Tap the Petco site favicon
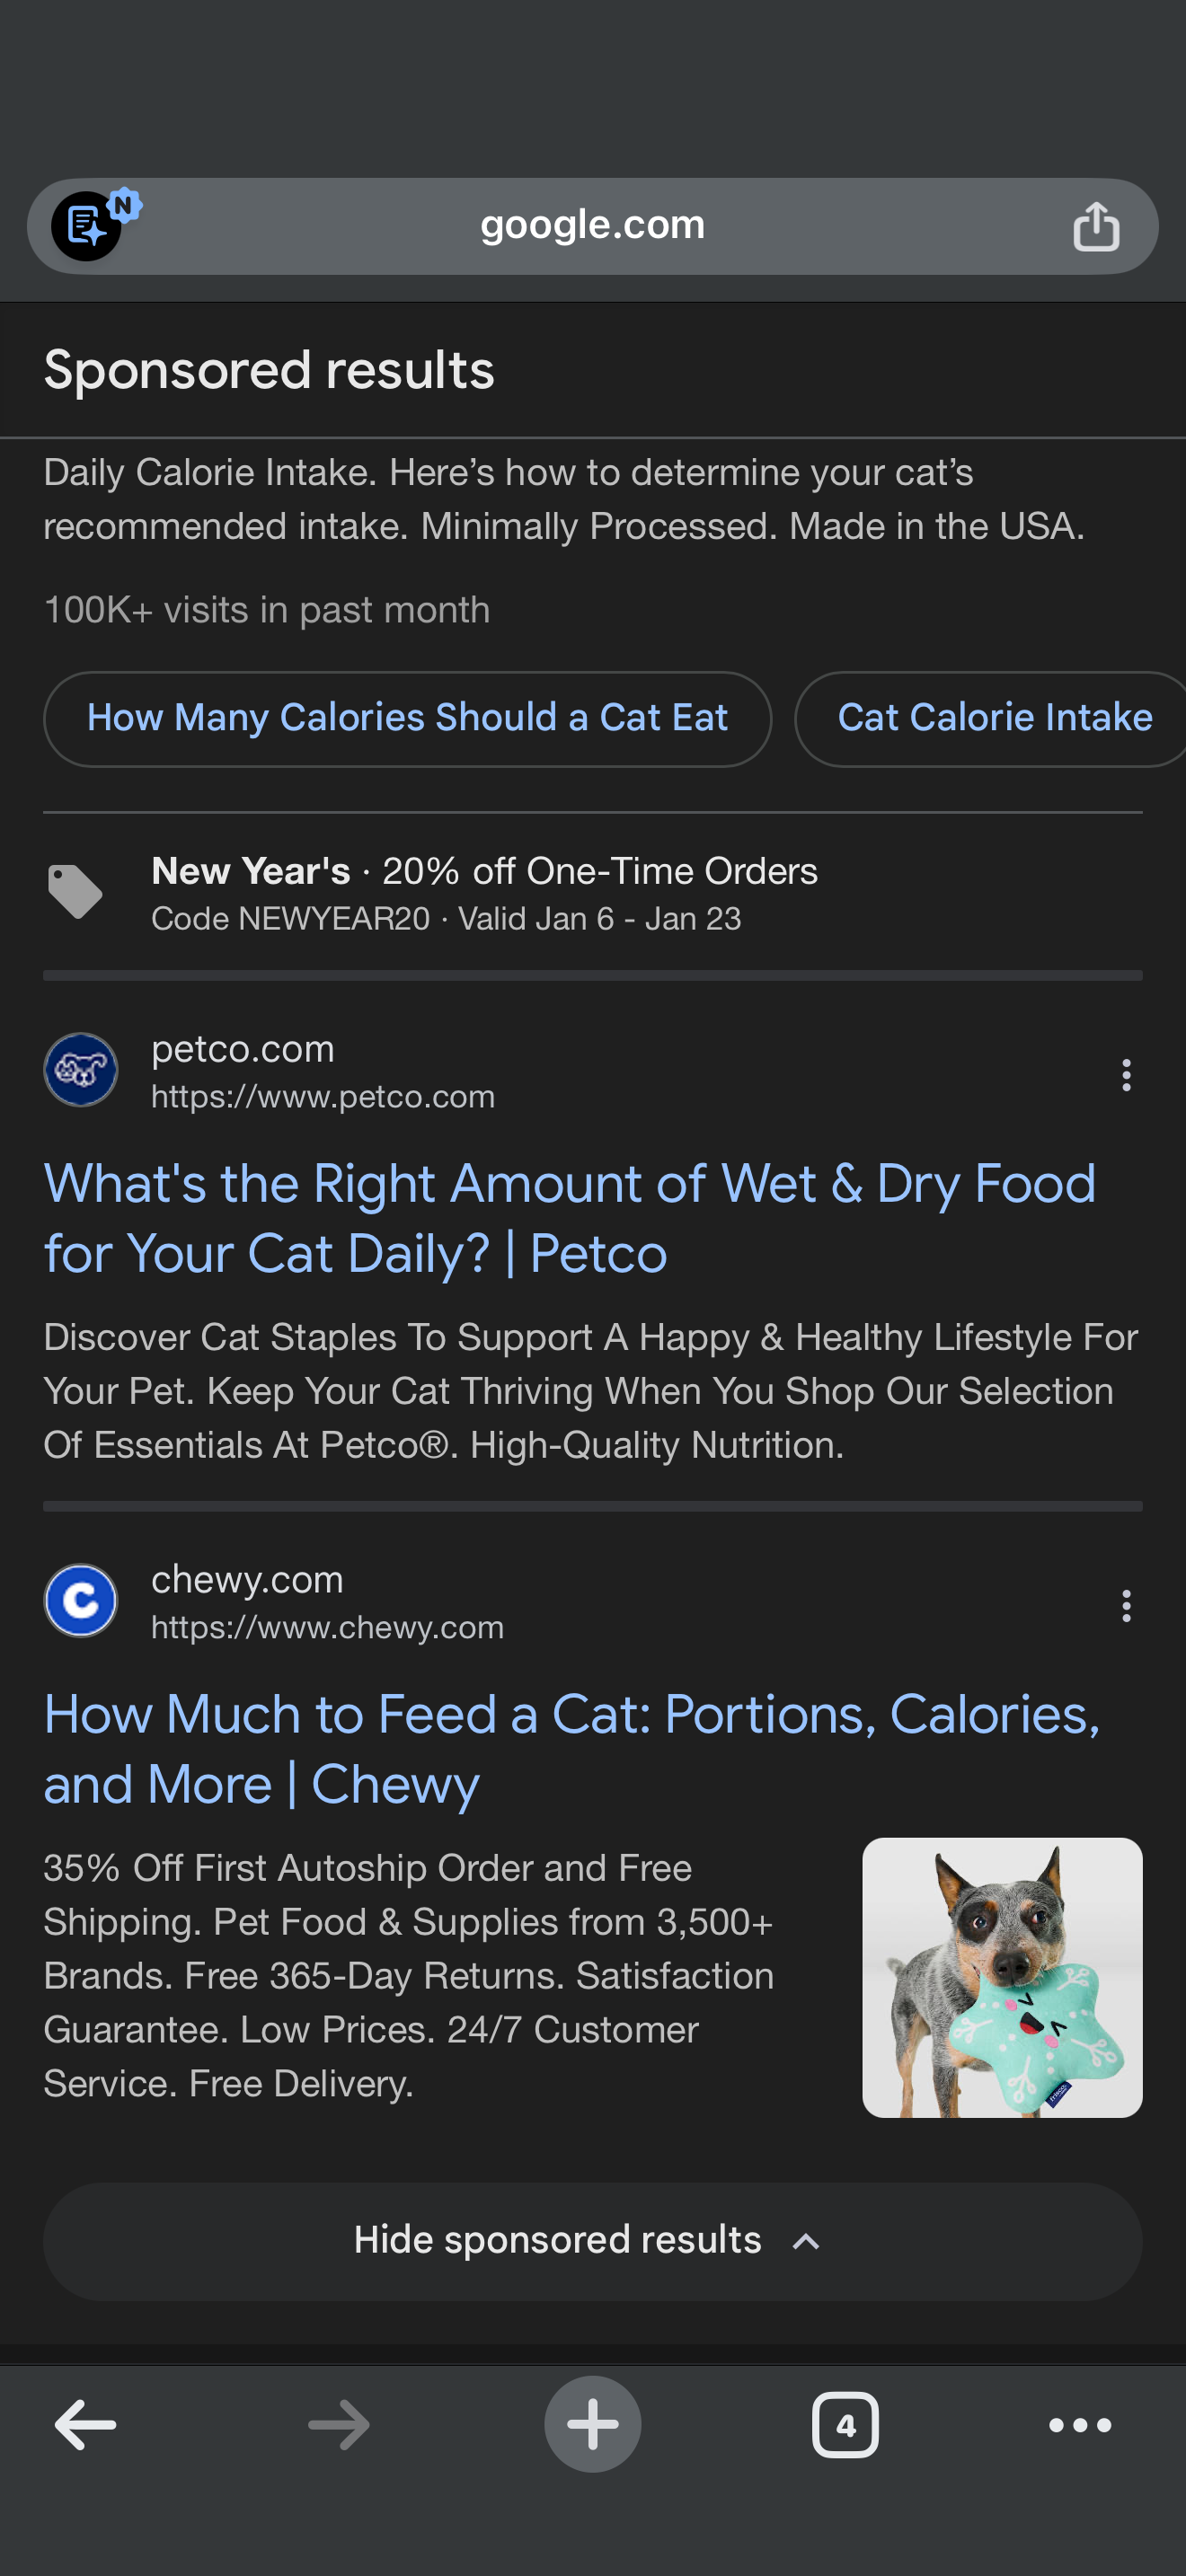Image resolution: width=1186 pixels, height=2576 pixels. pos(81,1070)
